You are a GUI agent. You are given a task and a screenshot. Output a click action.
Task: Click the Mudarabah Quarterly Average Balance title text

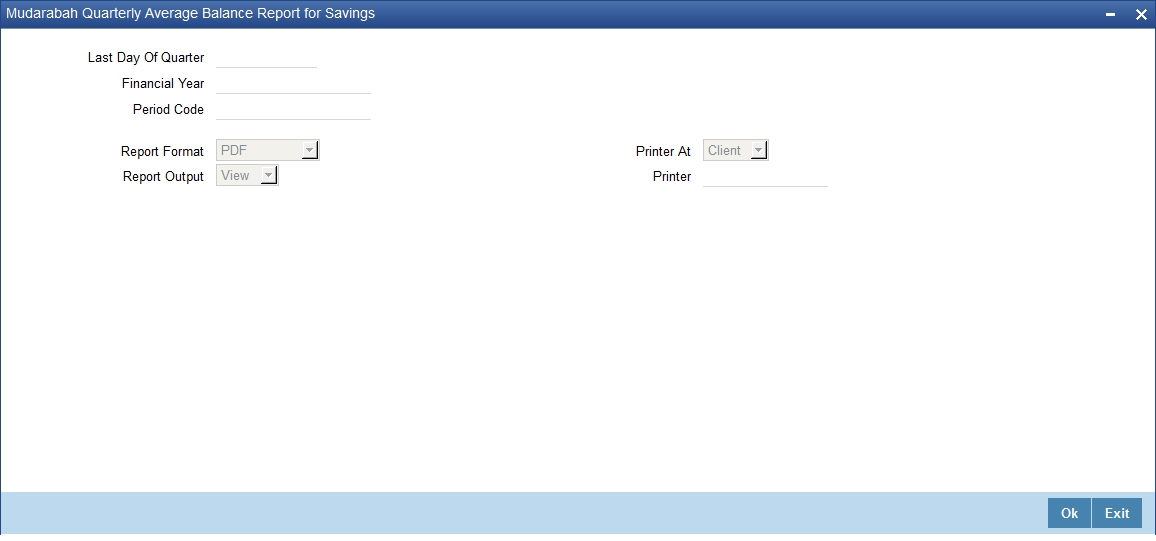pos(190,13)
